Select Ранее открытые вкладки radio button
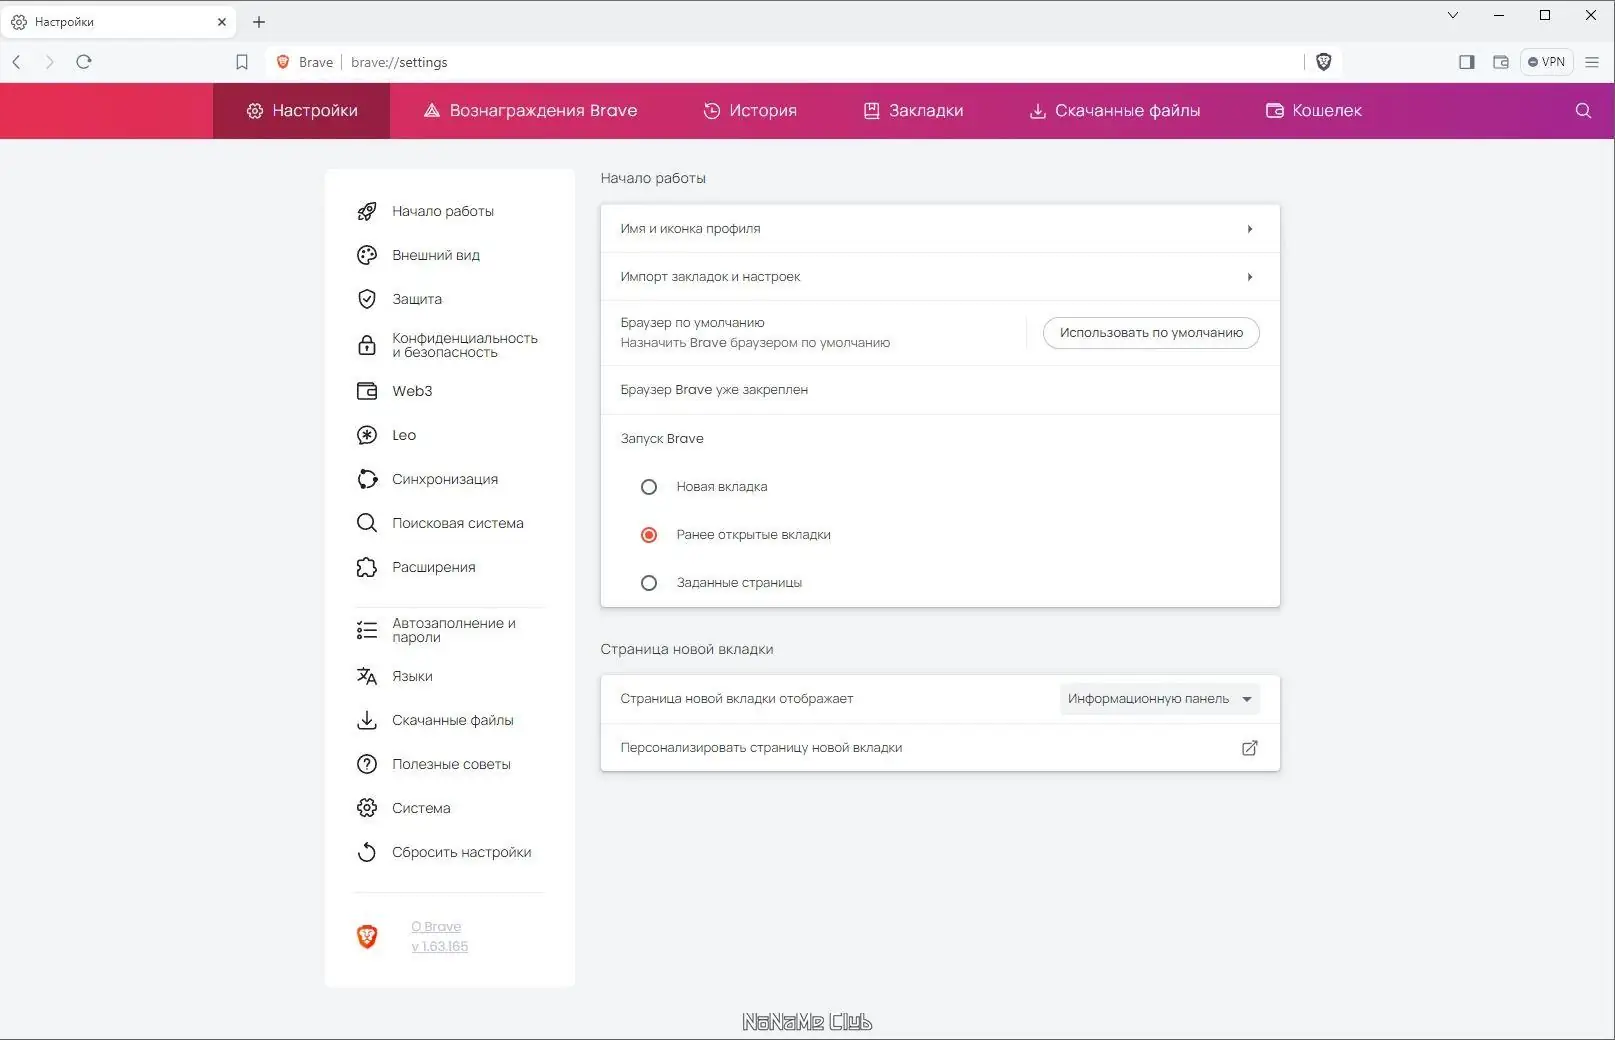Viewport: 1615px width, 1040px height. [649, 535]
